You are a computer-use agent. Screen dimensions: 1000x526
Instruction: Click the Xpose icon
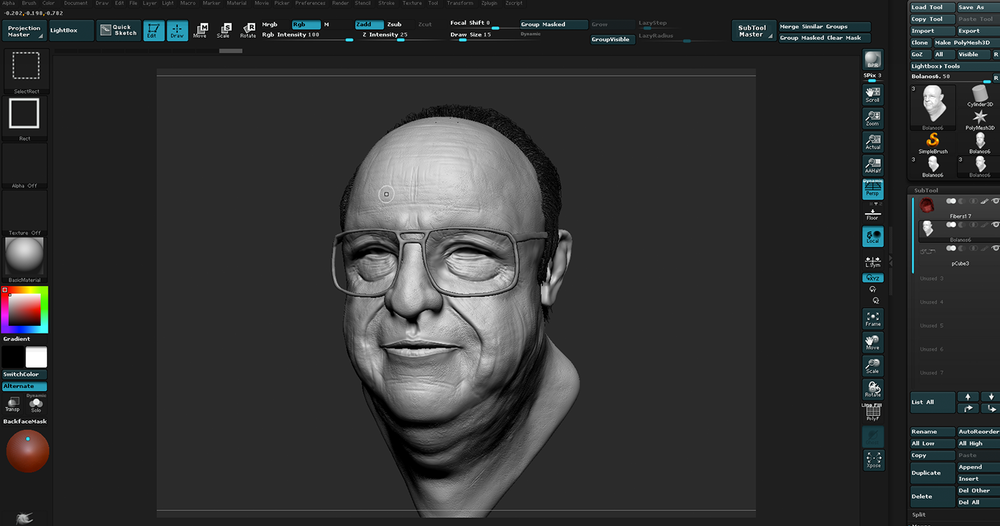[873, 460]
